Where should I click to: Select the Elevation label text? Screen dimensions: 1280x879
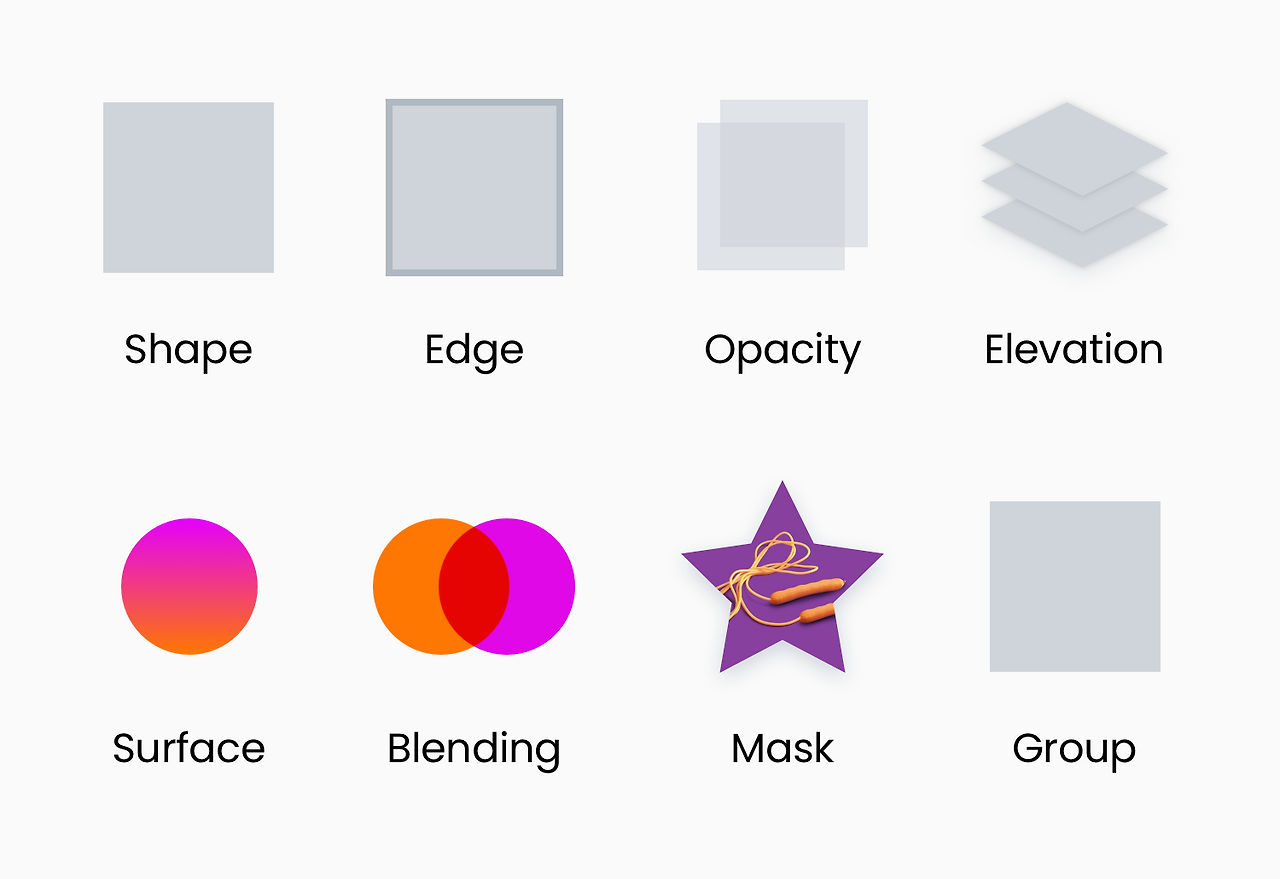click(x=1073, y=349)
